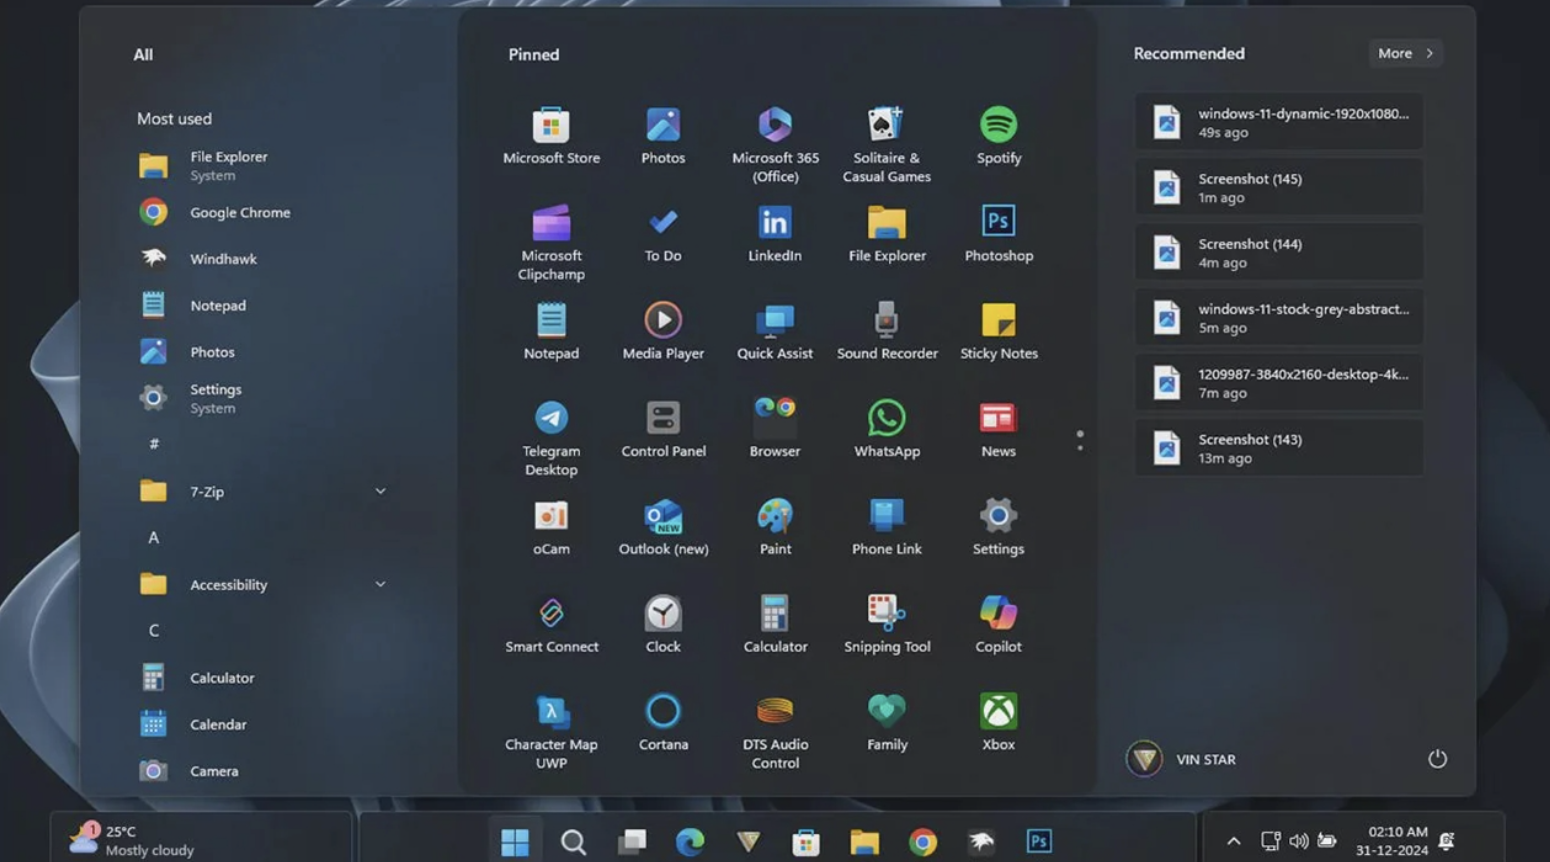The height and width of the screenshot is (862, 1550).
Task: Launch Quick Assist
Action: point(775,332)
